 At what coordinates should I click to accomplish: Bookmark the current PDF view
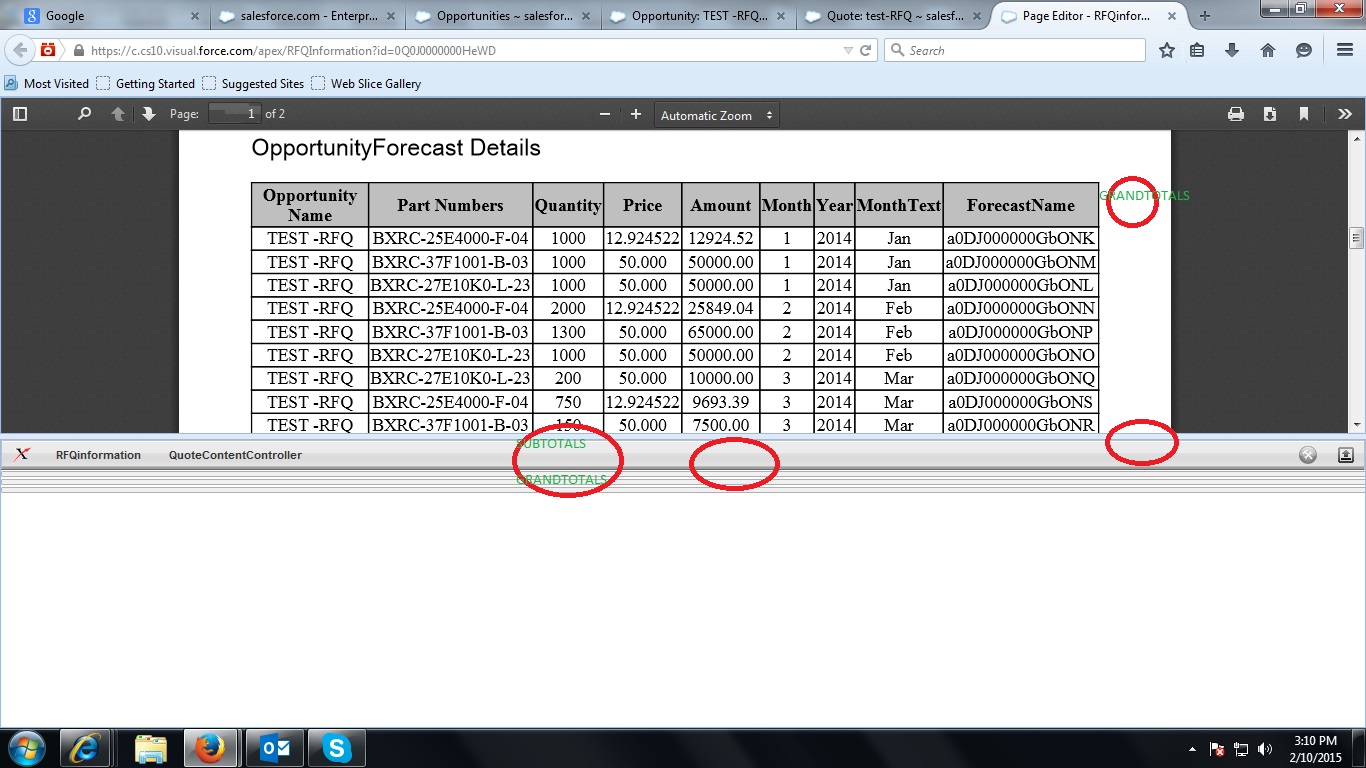click(1304, 114)
